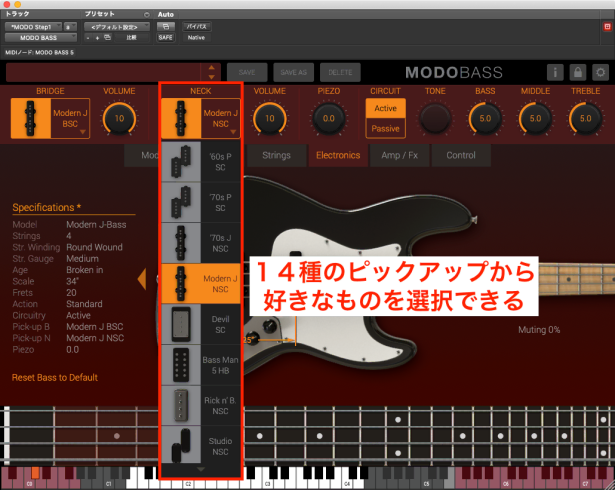Open the default preset dropdown
615x490 pixels.
click(x=117, y=27)
